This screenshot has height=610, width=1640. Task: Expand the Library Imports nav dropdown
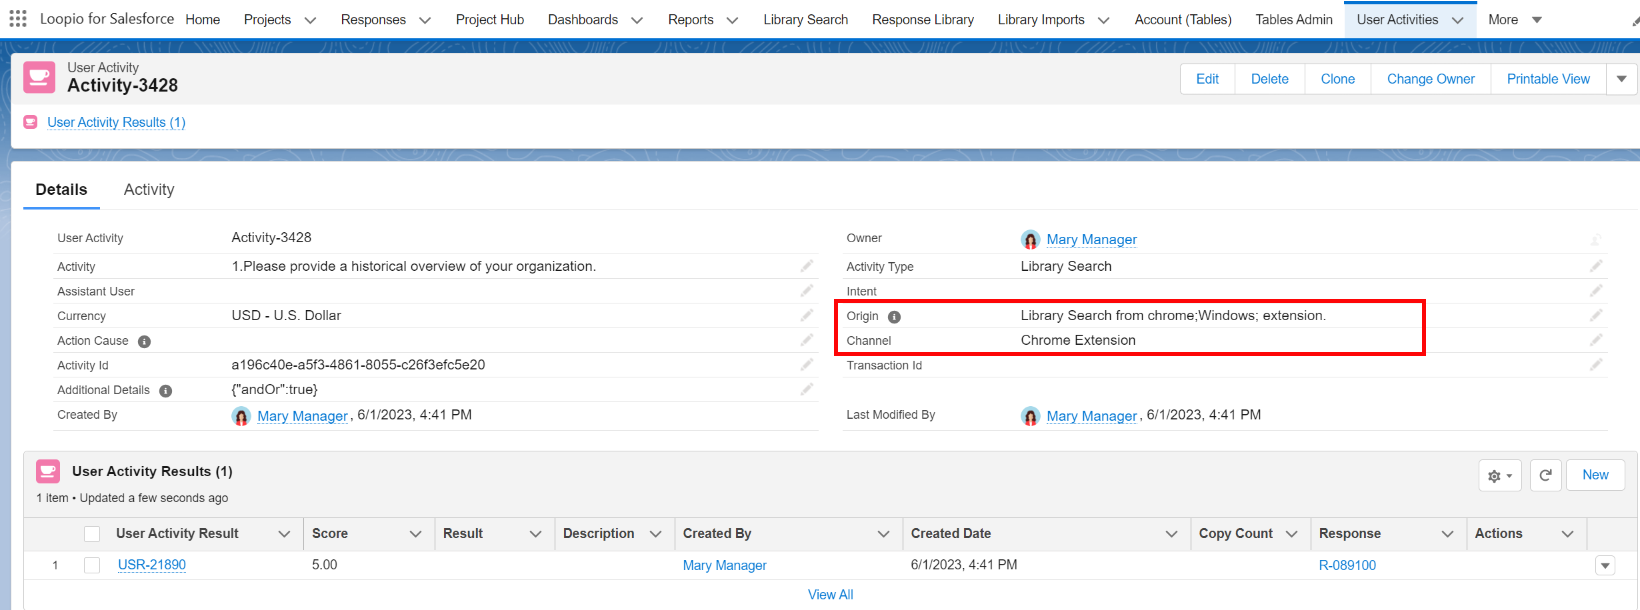[x=1103, y=20]
